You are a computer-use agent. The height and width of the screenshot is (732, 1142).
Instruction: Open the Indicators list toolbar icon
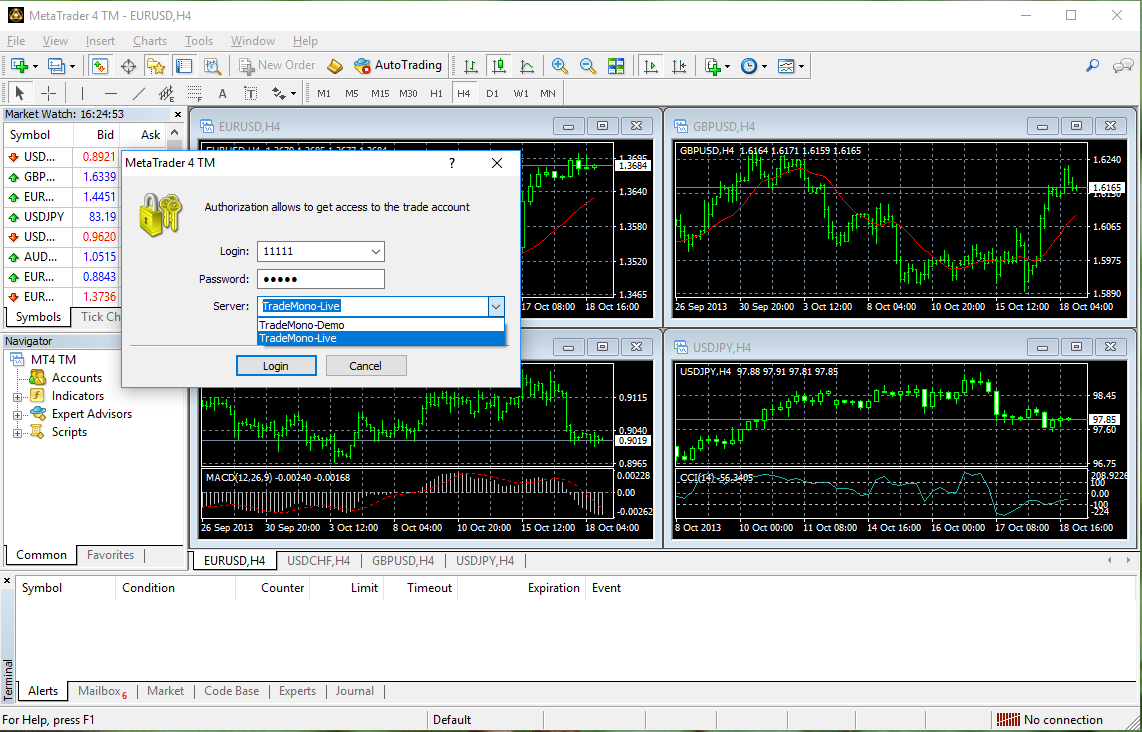click(713, 66)
